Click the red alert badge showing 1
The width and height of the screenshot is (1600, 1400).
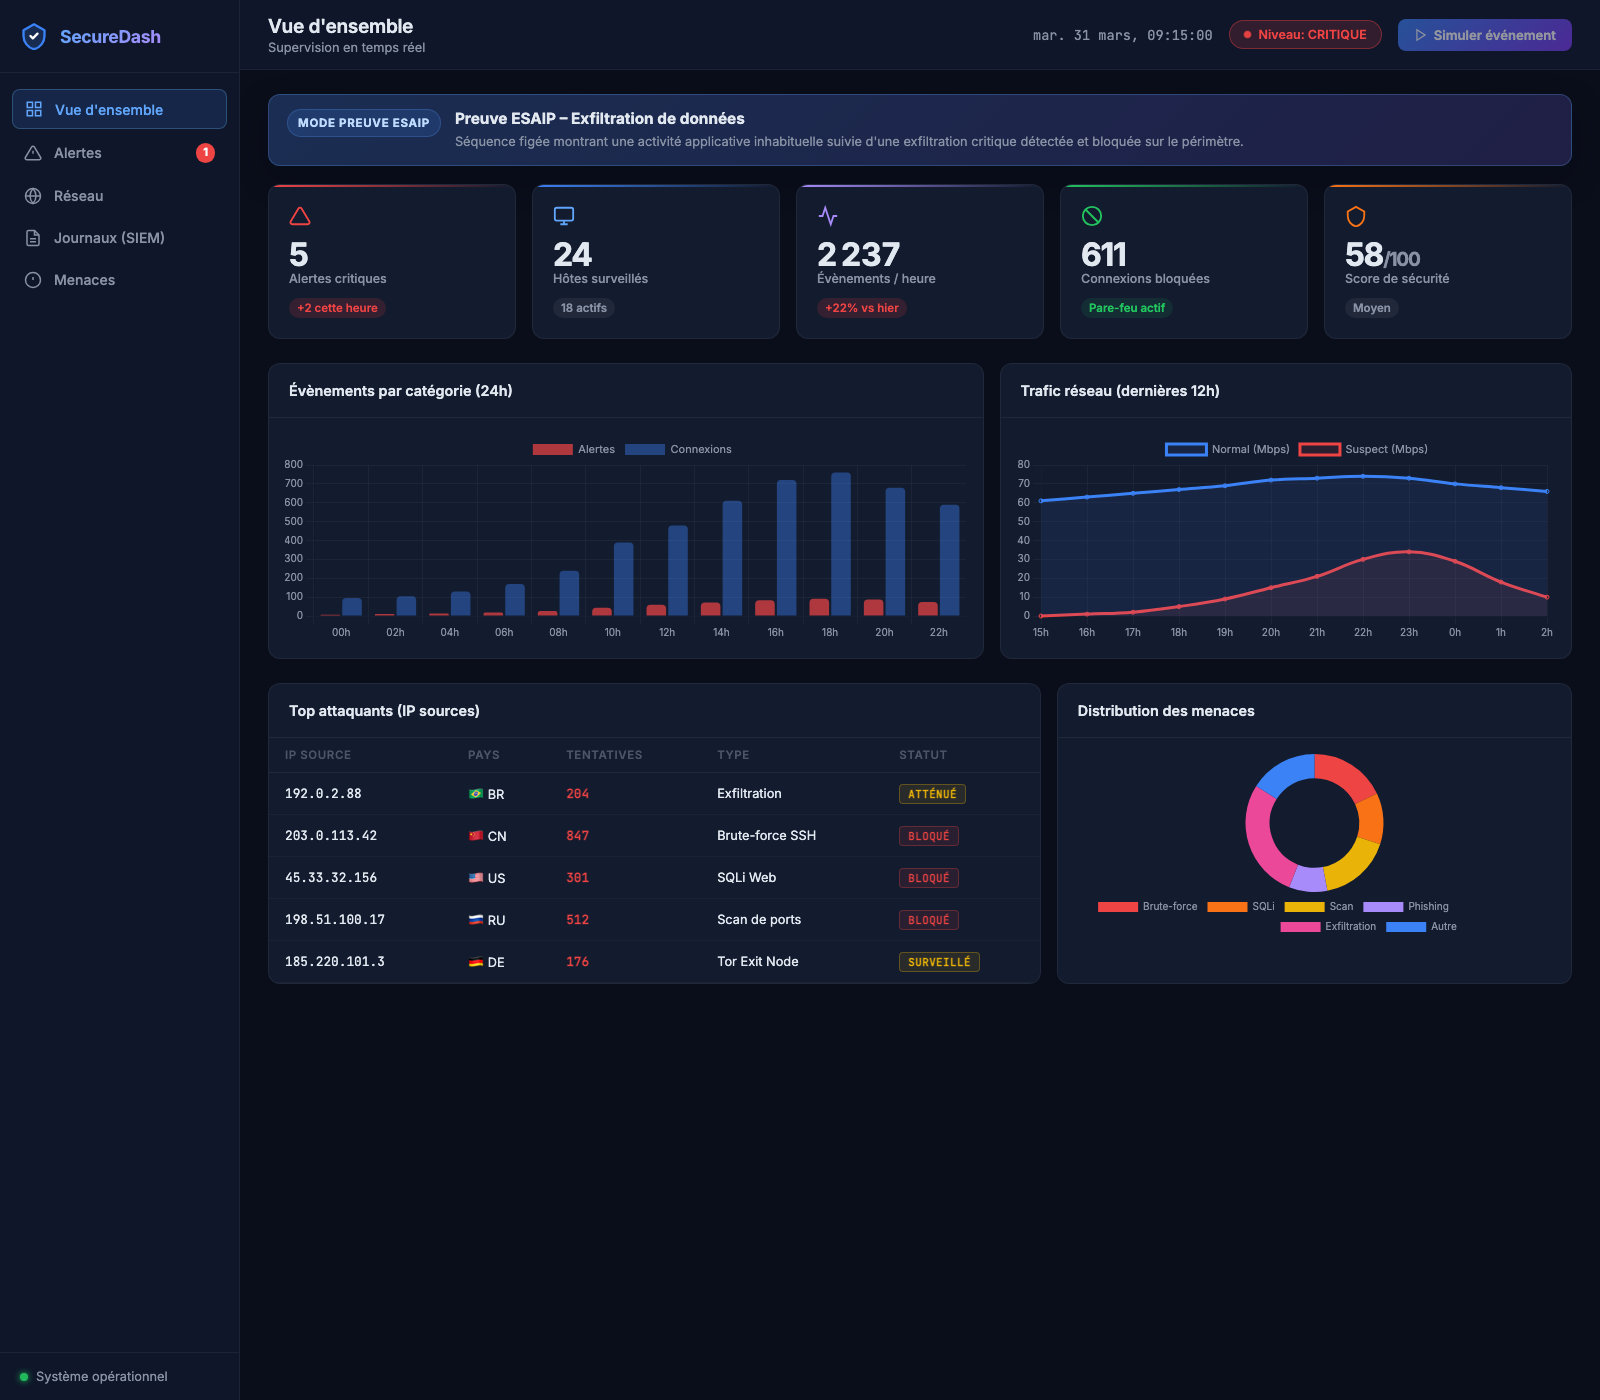pyautogui.click(x=205, y=153)
